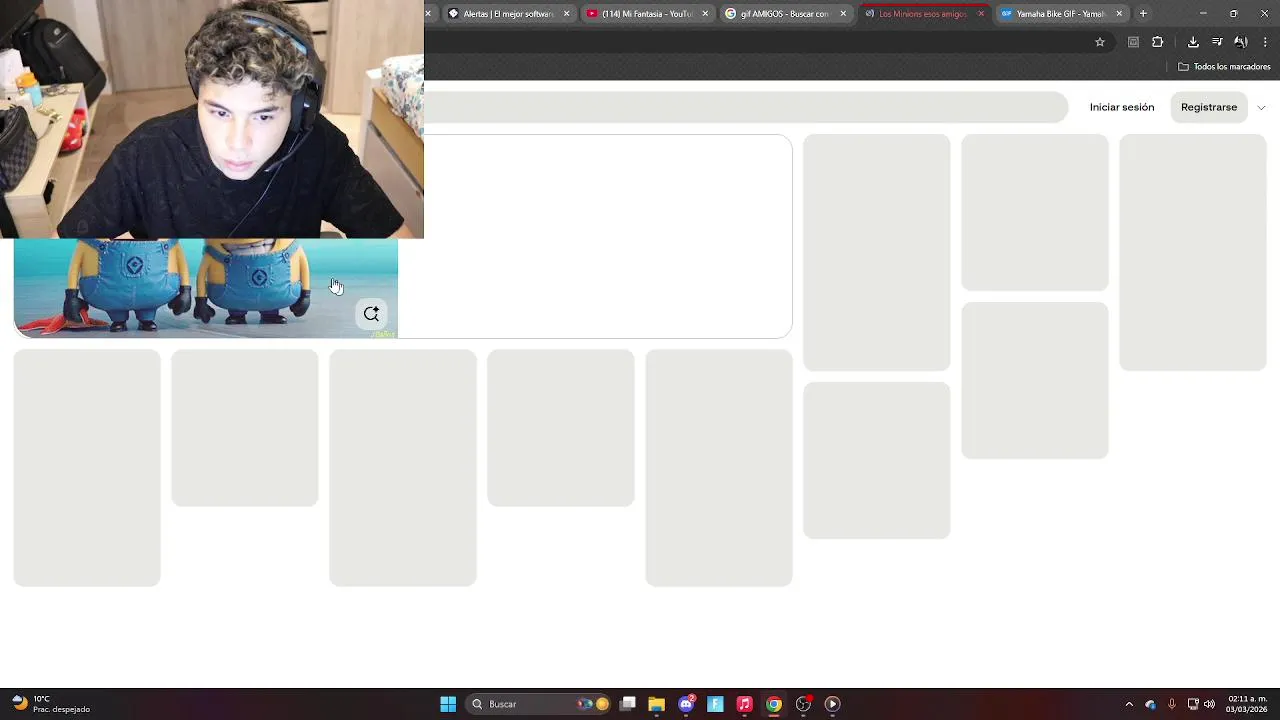
Task: Open a new browser tab with plus
Action: tap(1143, 14)
